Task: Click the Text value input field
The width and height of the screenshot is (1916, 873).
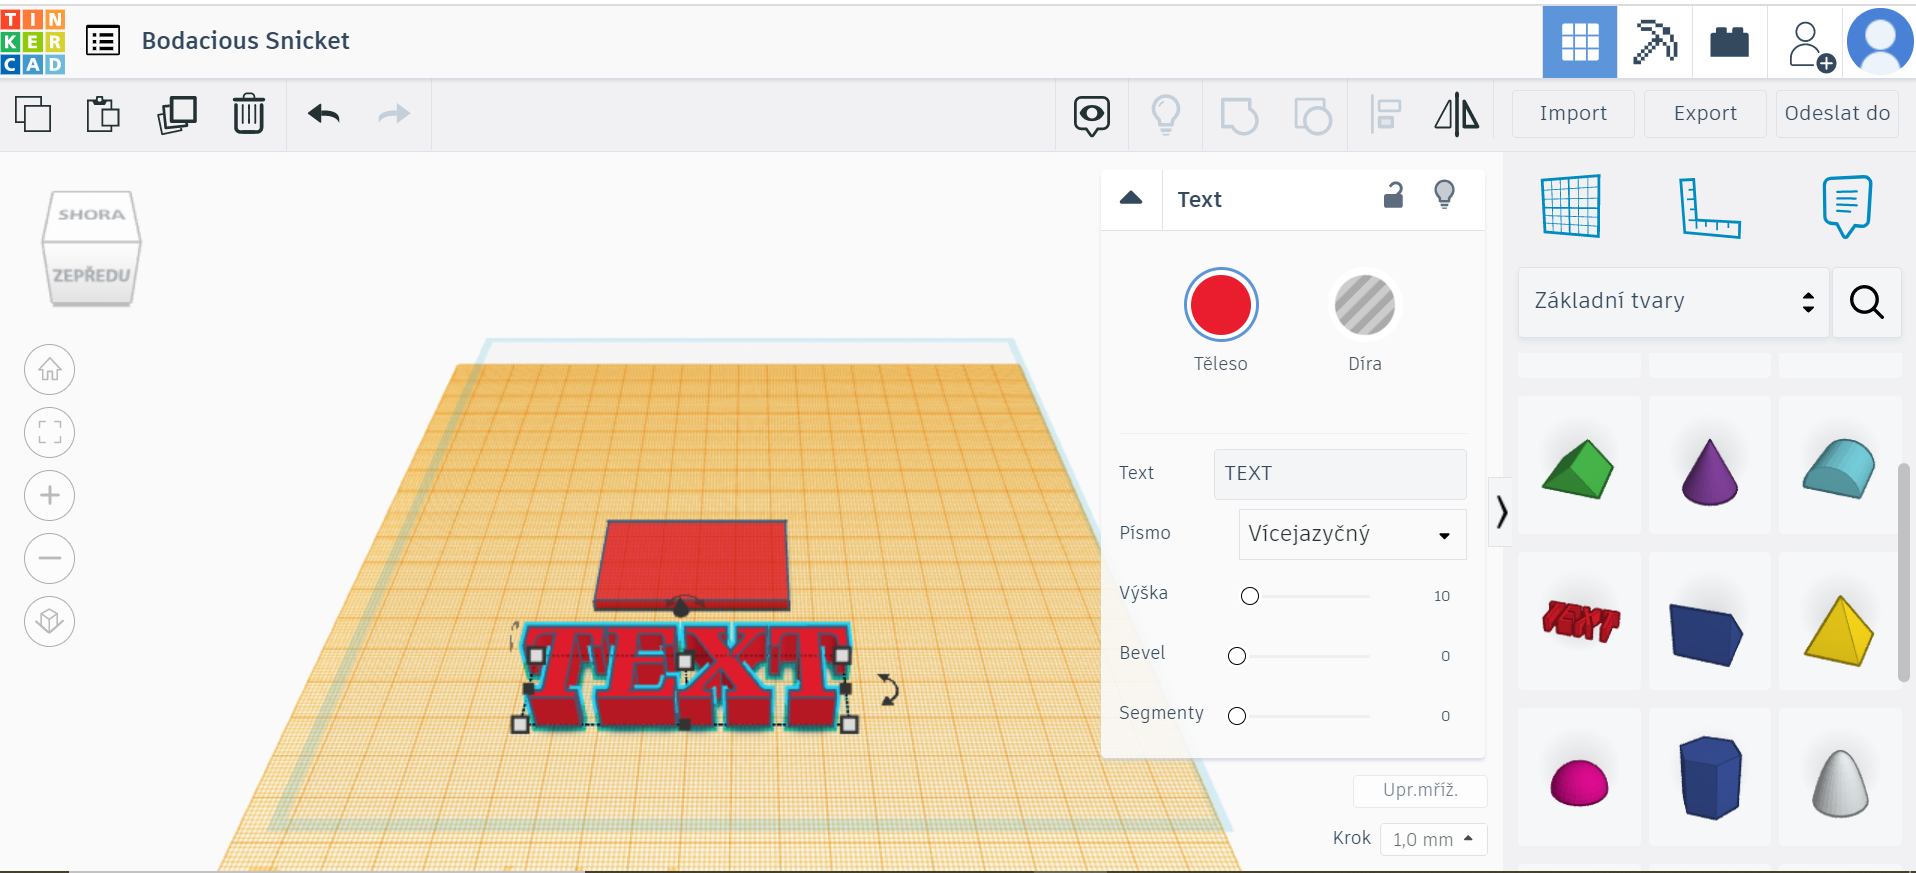Action: [1340, 474]
